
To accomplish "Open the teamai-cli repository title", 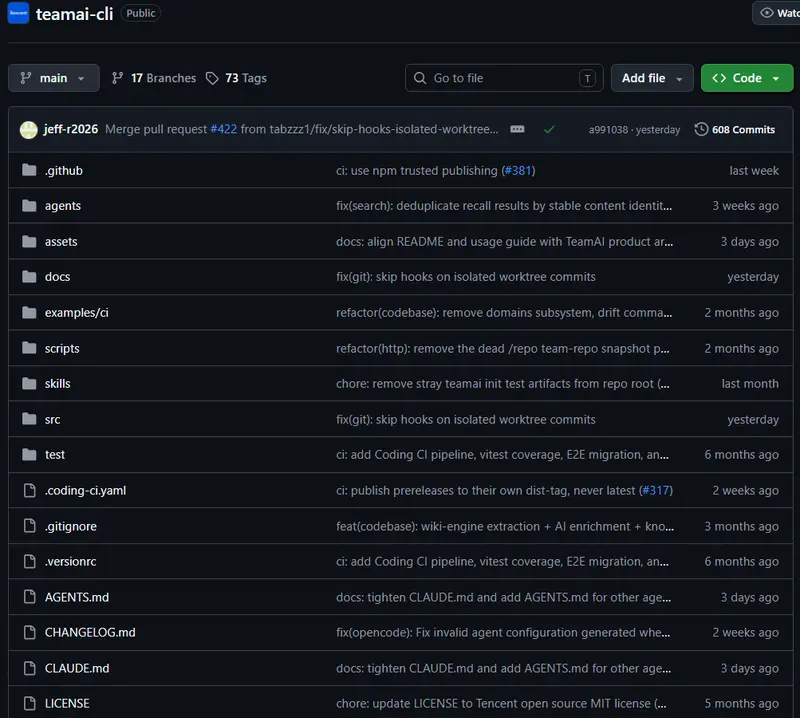I will [74, 14].
